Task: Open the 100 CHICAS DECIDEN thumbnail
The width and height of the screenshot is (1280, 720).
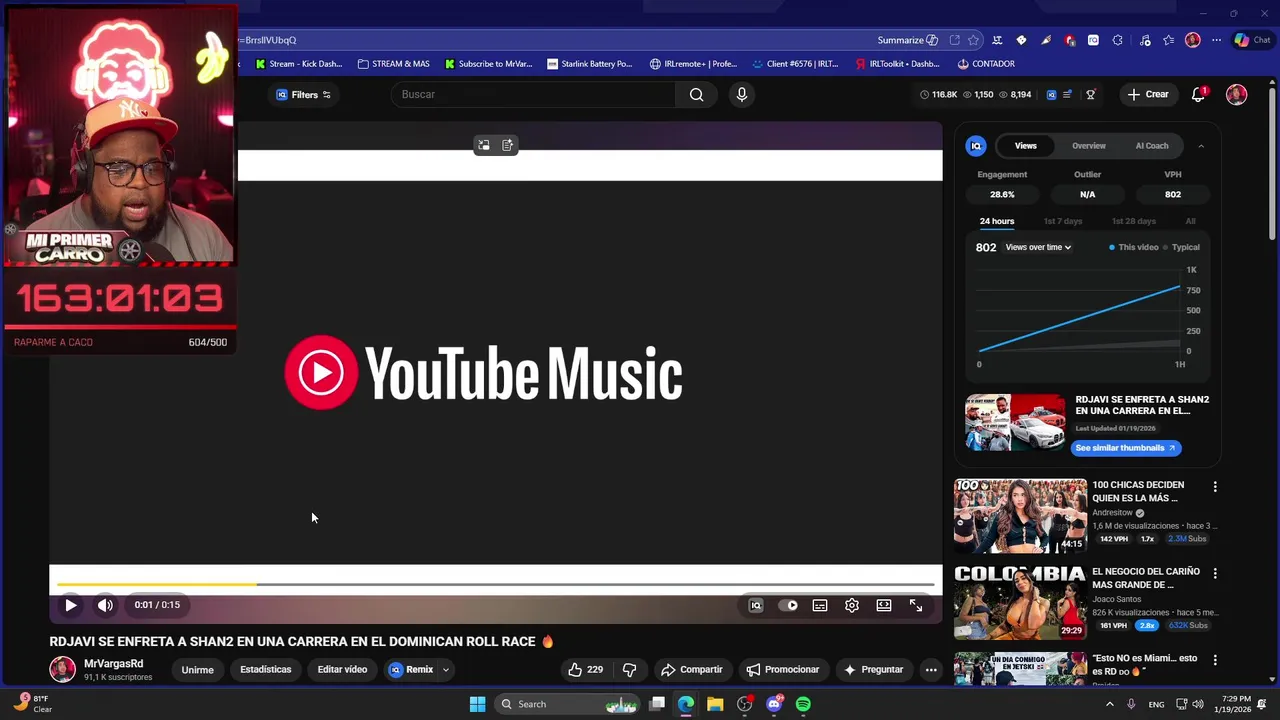Action: pos(1020,516)
